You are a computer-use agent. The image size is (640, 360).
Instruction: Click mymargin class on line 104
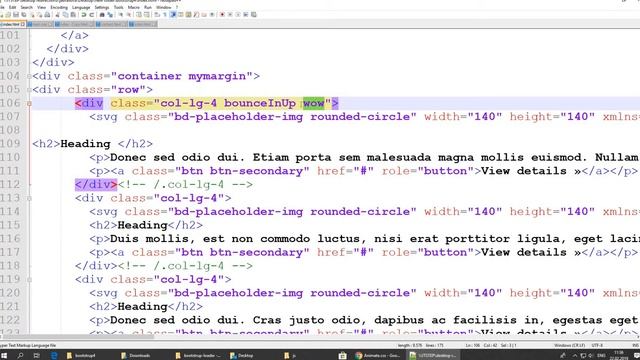pos(217,76)
